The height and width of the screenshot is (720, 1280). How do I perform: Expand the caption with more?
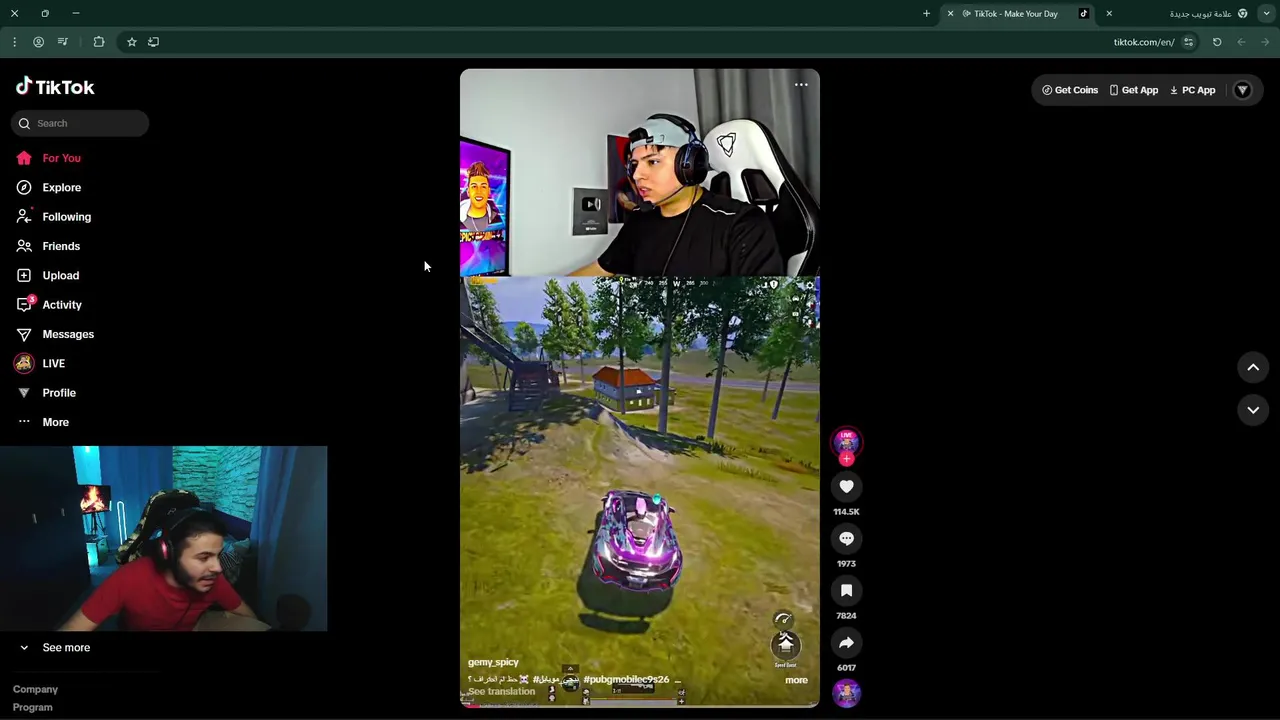point(796,680)
